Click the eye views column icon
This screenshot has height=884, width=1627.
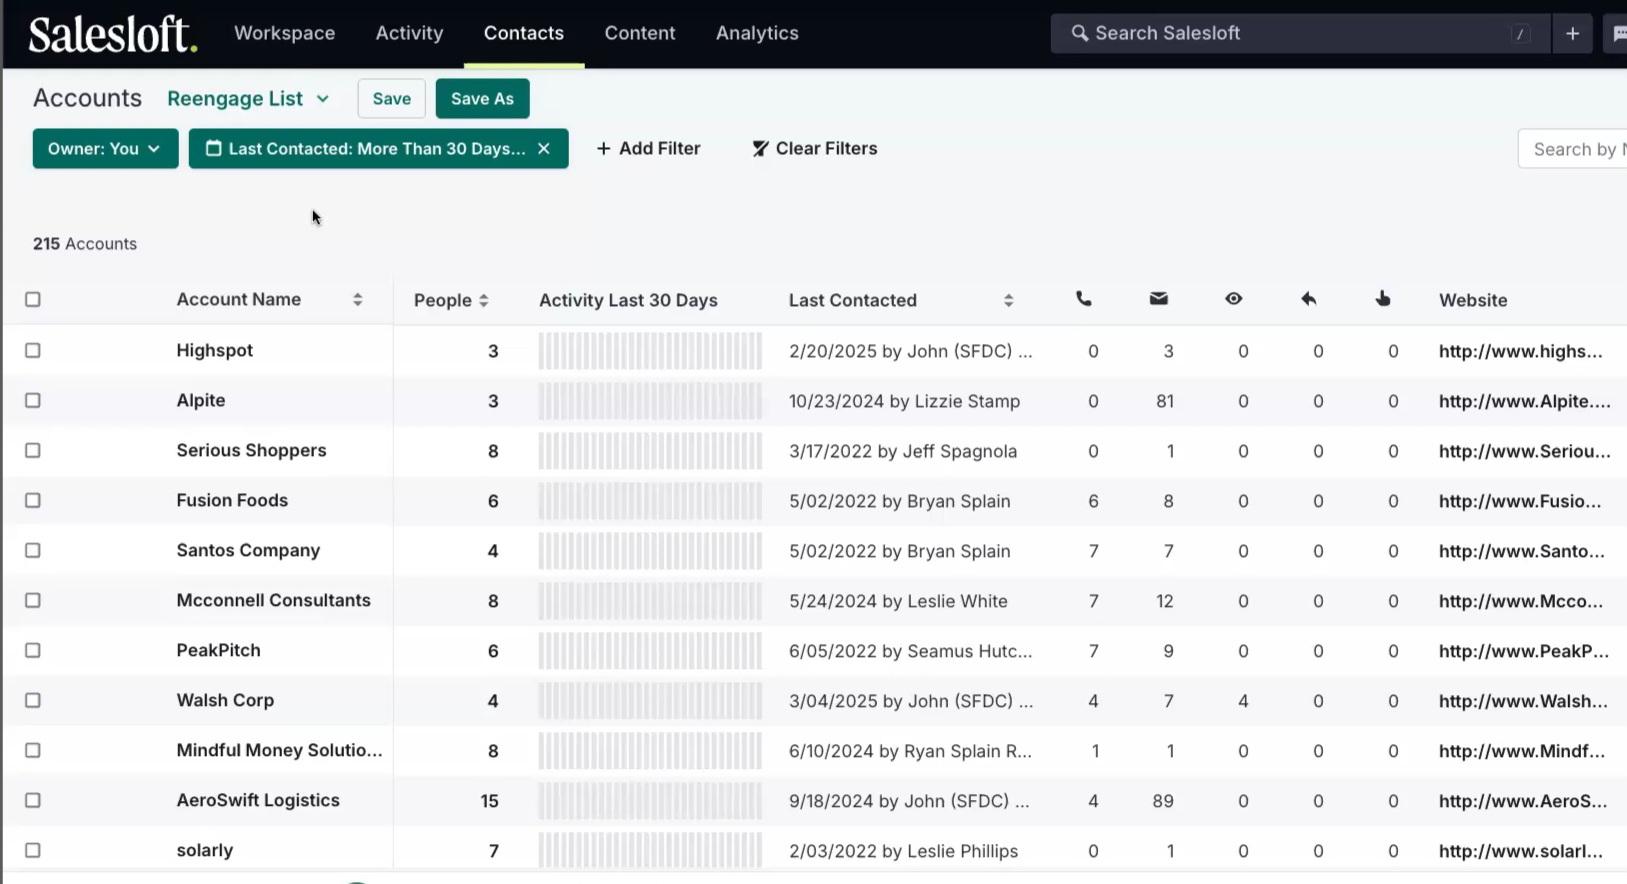click(x=1233, y=299)
